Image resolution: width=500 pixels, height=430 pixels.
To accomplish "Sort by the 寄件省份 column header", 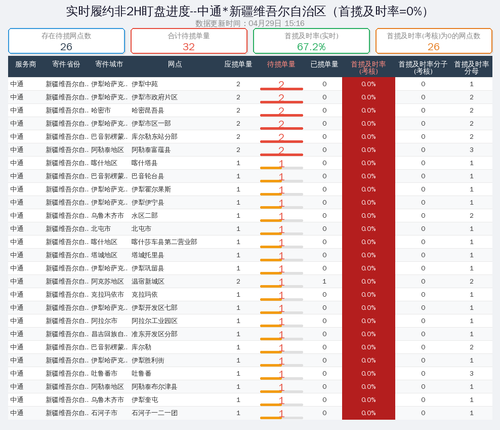I will pyautogui.click(x=66, y=64).
